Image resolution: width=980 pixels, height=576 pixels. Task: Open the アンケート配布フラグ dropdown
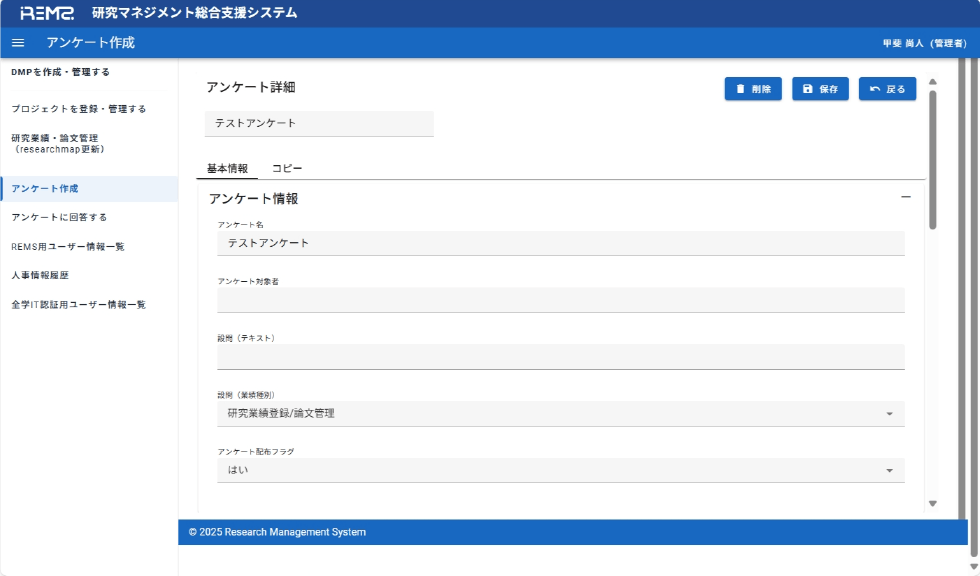[x=890, y=470]
